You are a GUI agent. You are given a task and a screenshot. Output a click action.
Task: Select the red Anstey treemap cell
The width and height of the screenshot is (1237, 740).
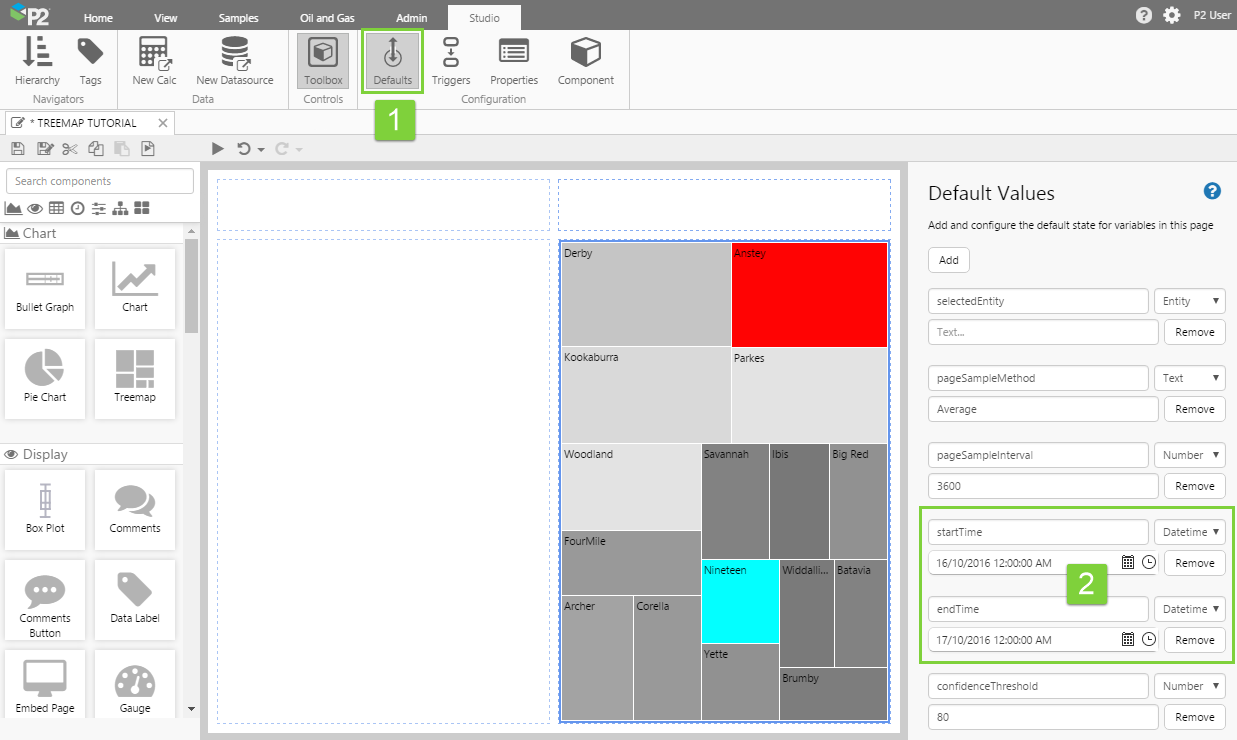809,295
